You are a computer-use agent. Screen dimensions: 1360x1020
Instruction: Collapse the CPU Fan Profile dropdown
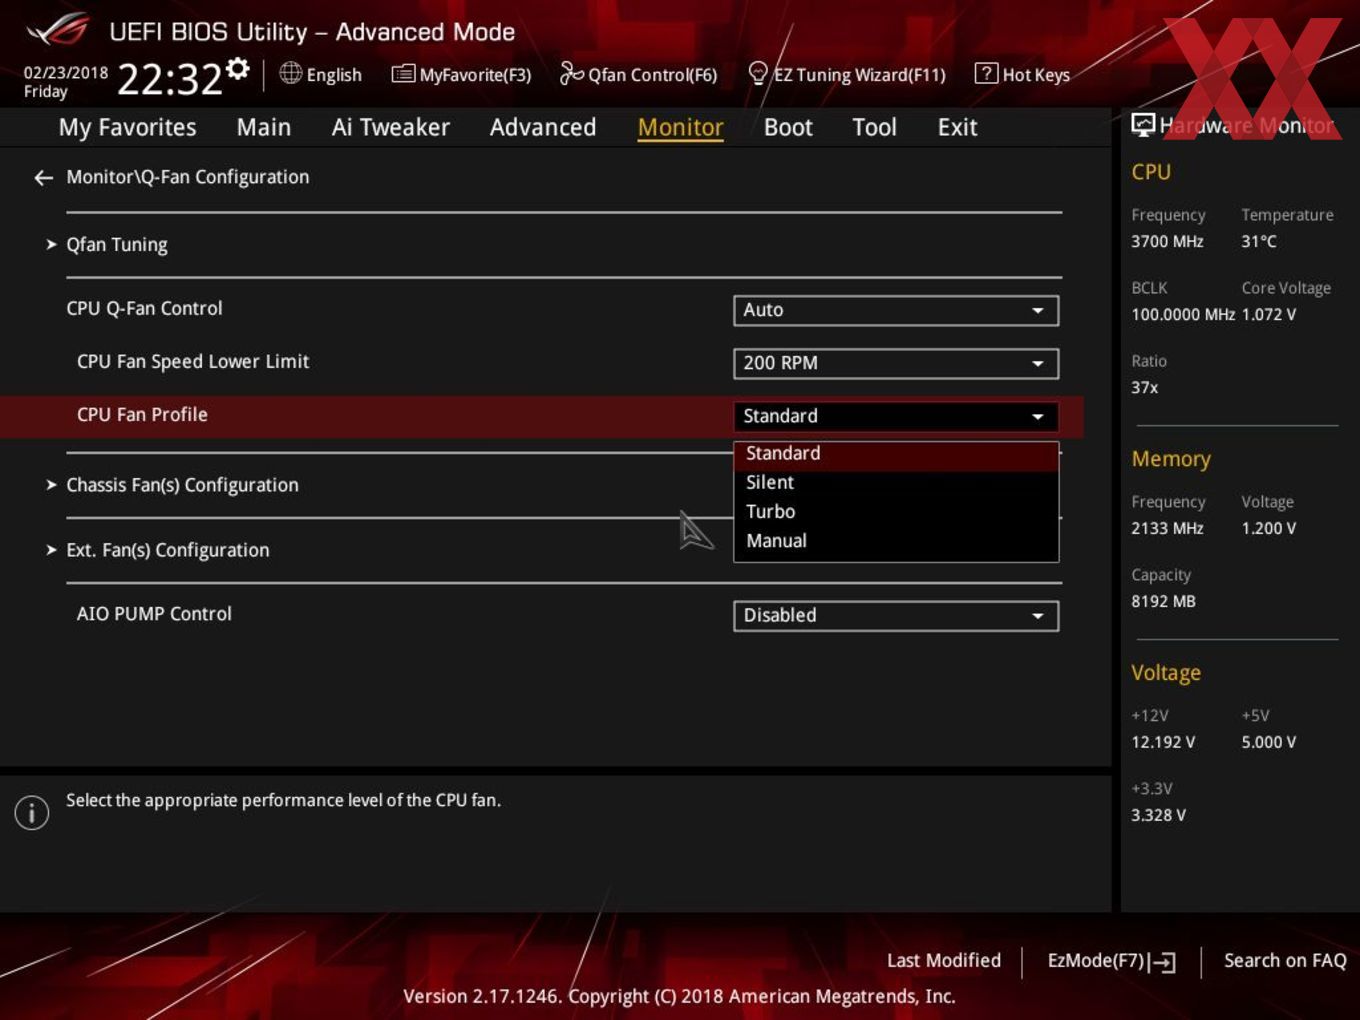pyautogui.click(x=896, y=416)
